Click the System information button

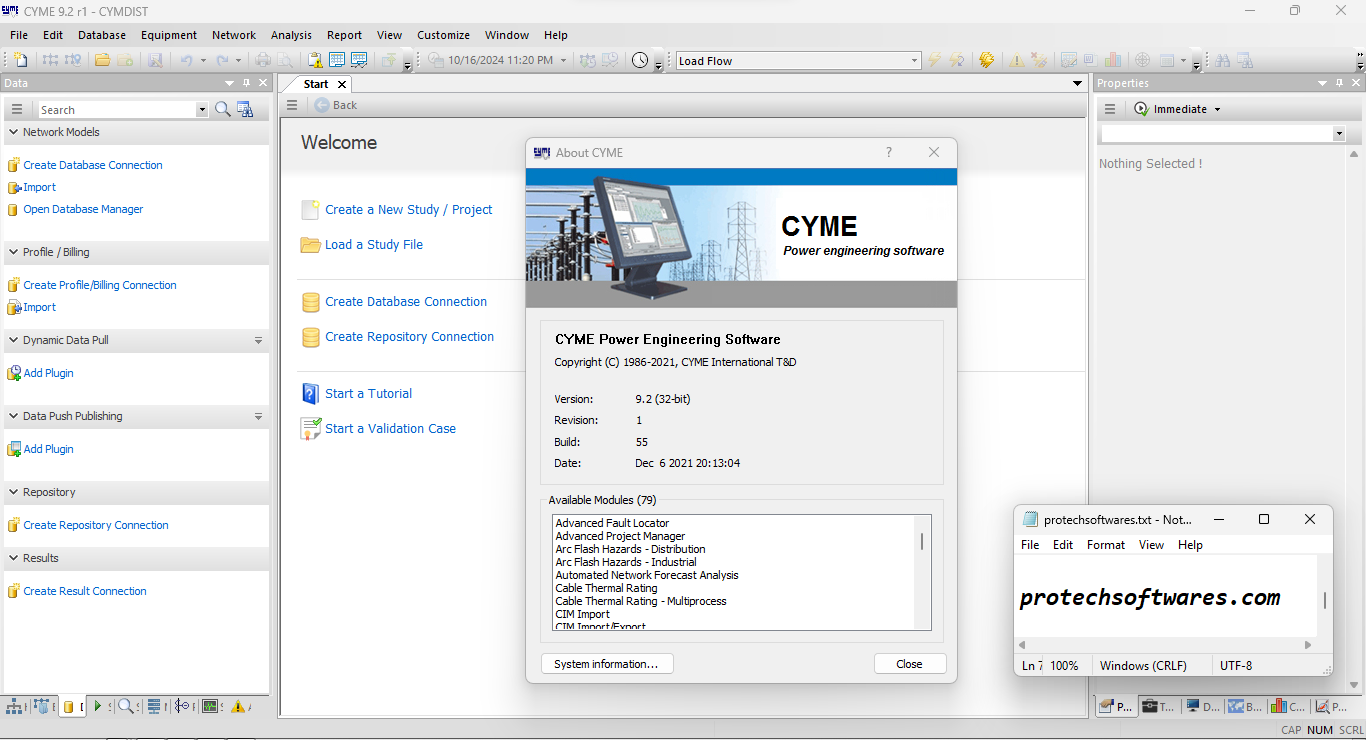[x=607, y=664]
